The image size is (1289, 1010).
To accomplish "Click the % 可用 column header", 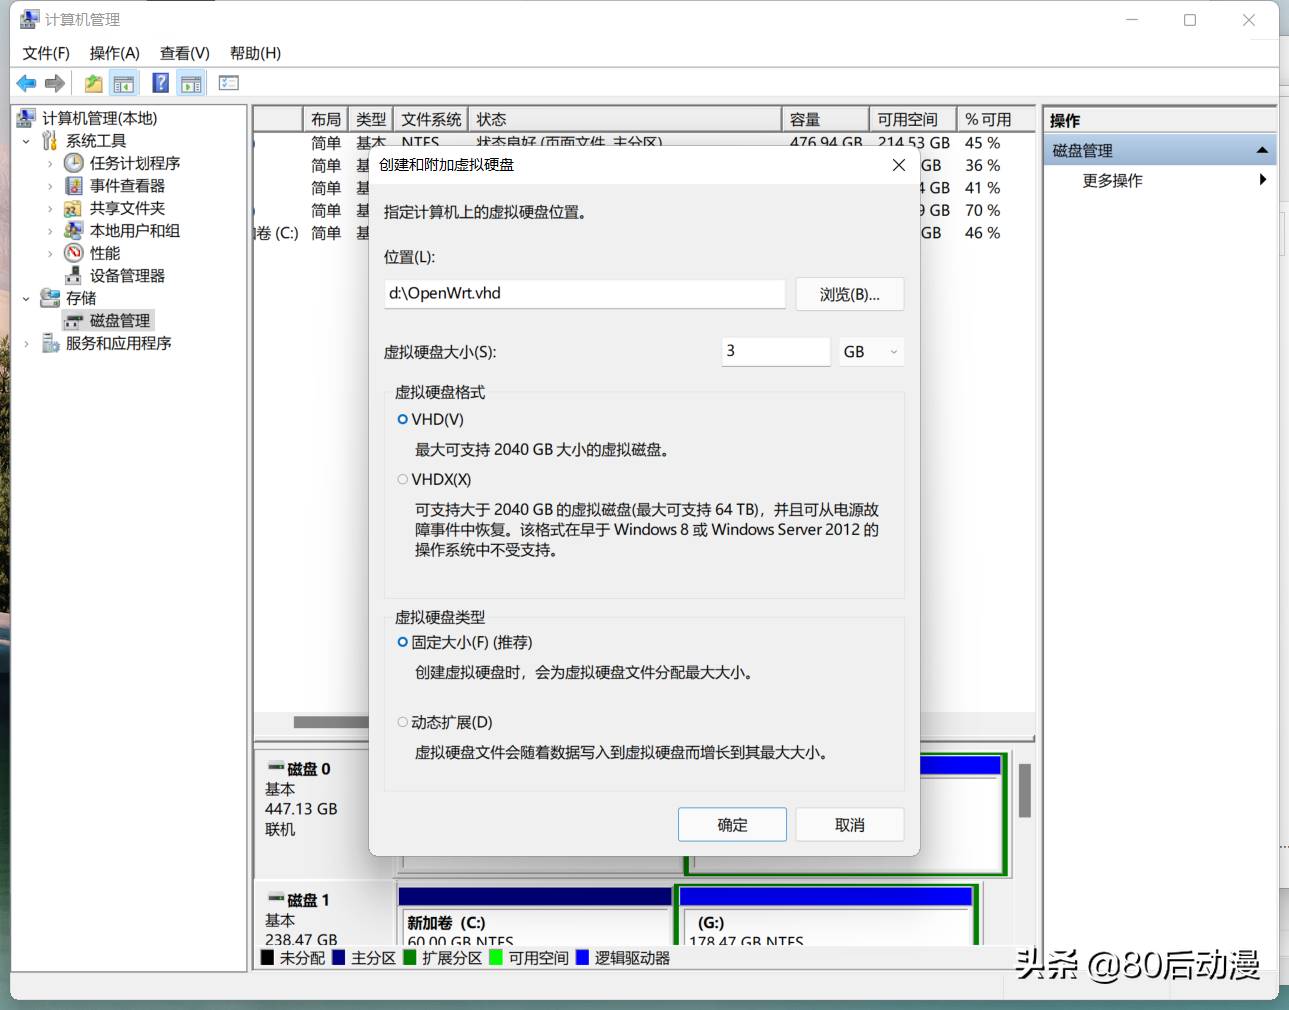I will [996, 119].
